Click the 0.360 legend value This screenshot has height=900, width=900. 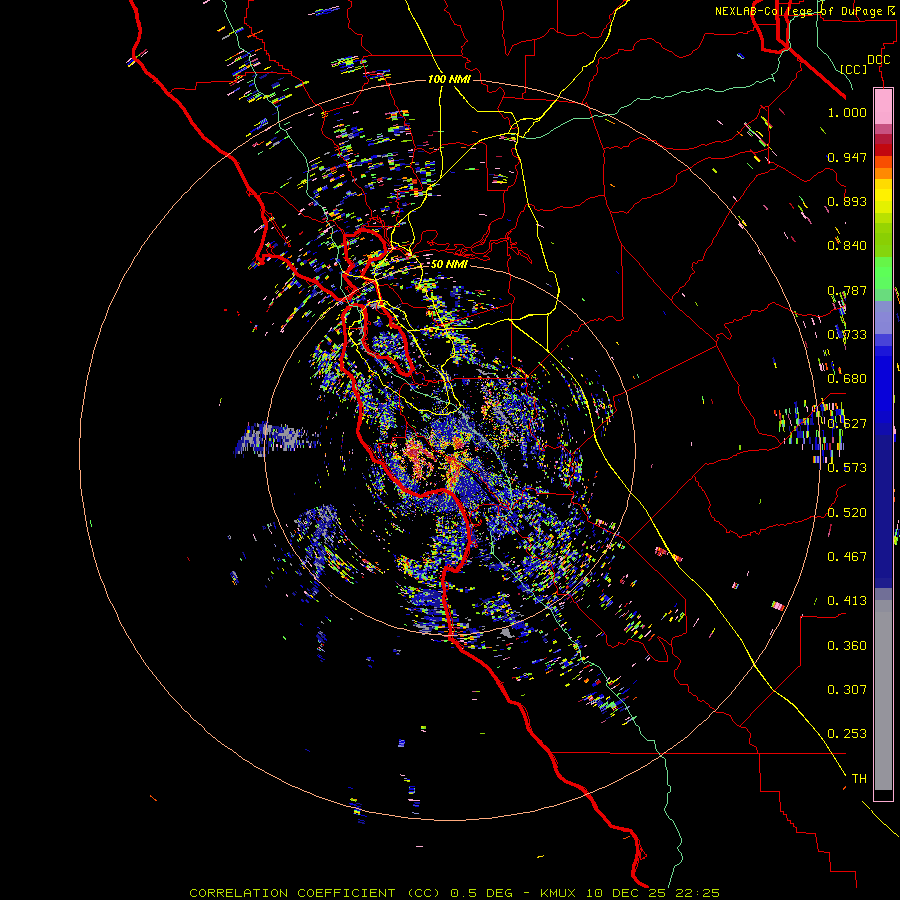tap(847, 646)
